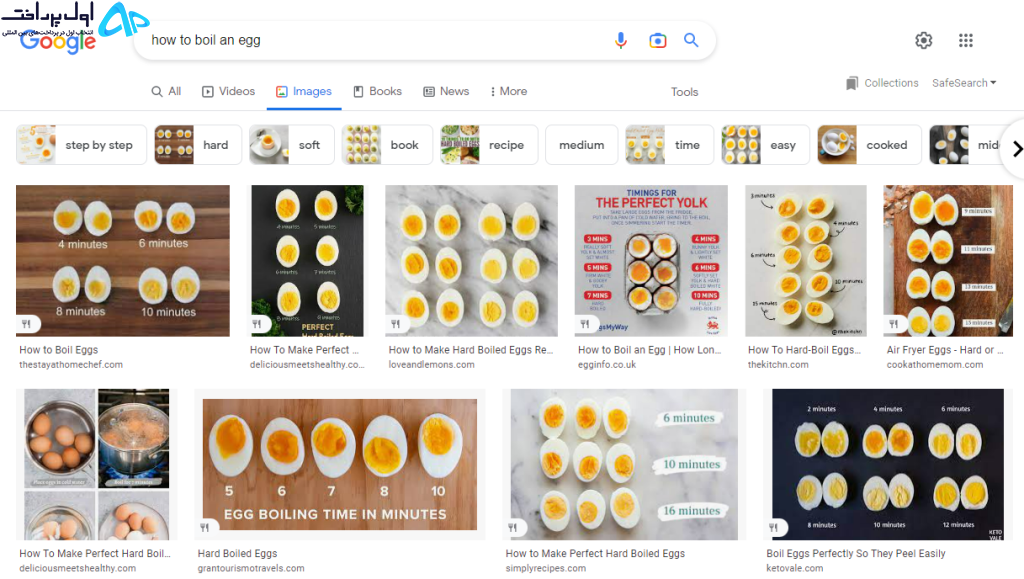Switch to the Books tab
This screenshot has width=1024, height=579.
[x=377, y=91]
